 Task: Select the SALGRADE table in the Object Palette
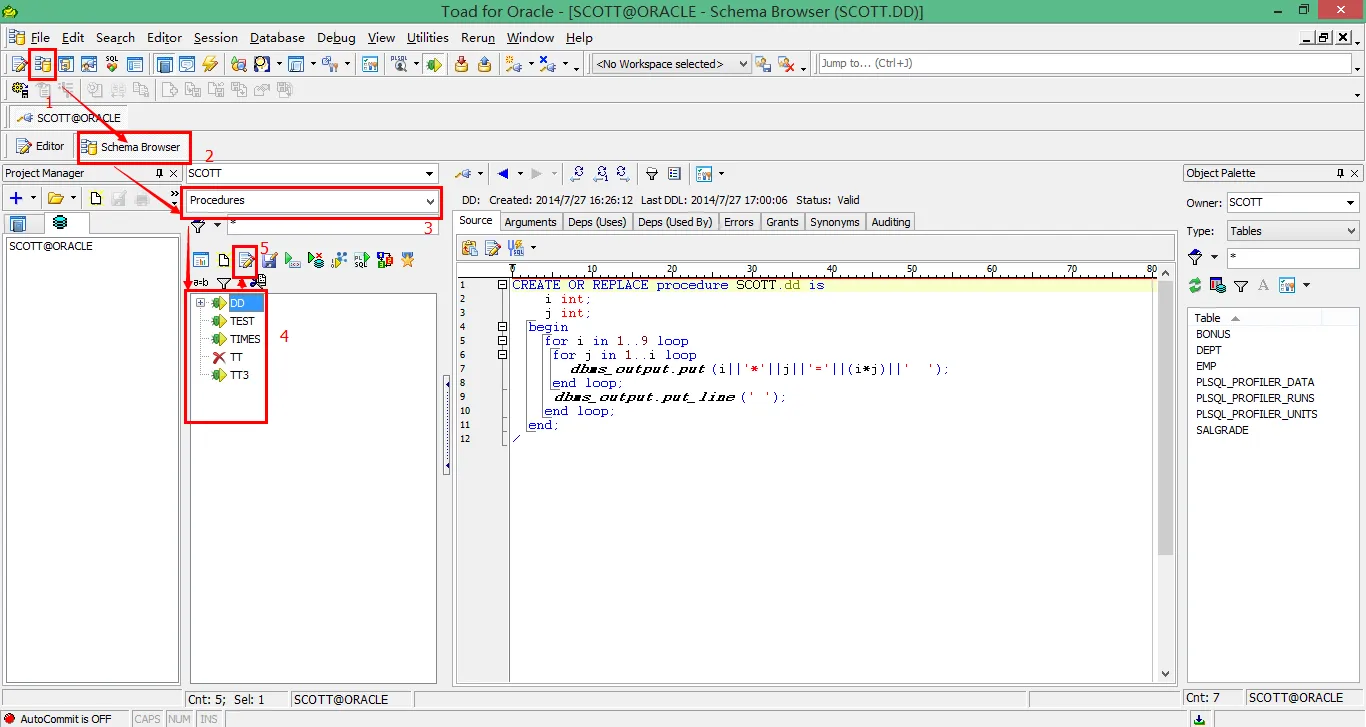tap(1222, 430)
